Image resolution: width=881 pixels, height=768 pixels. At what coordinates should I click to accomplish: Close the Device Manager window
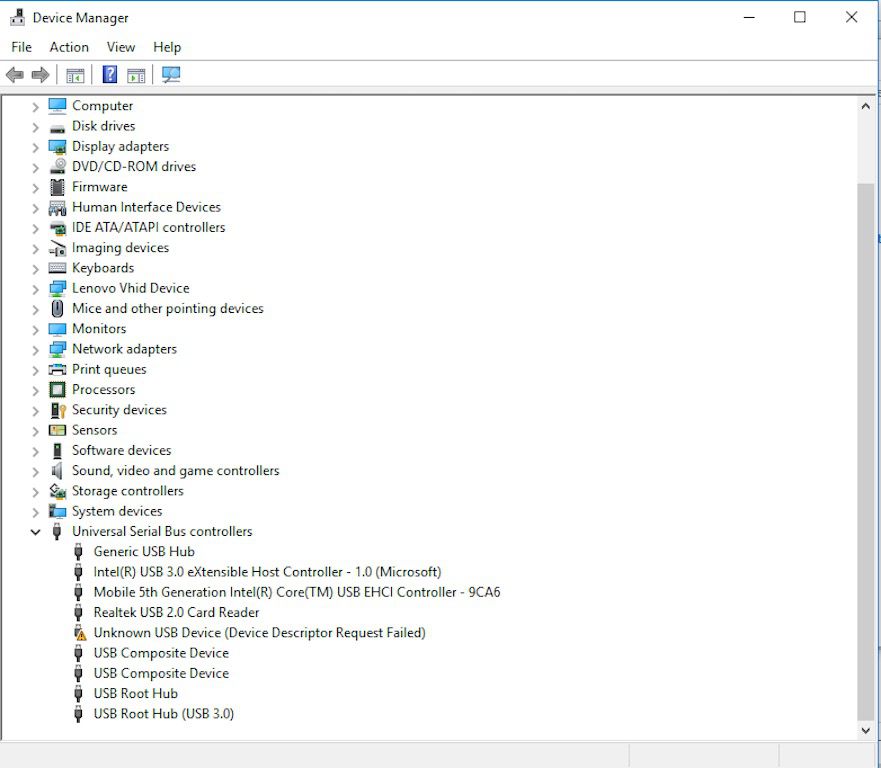851,17
